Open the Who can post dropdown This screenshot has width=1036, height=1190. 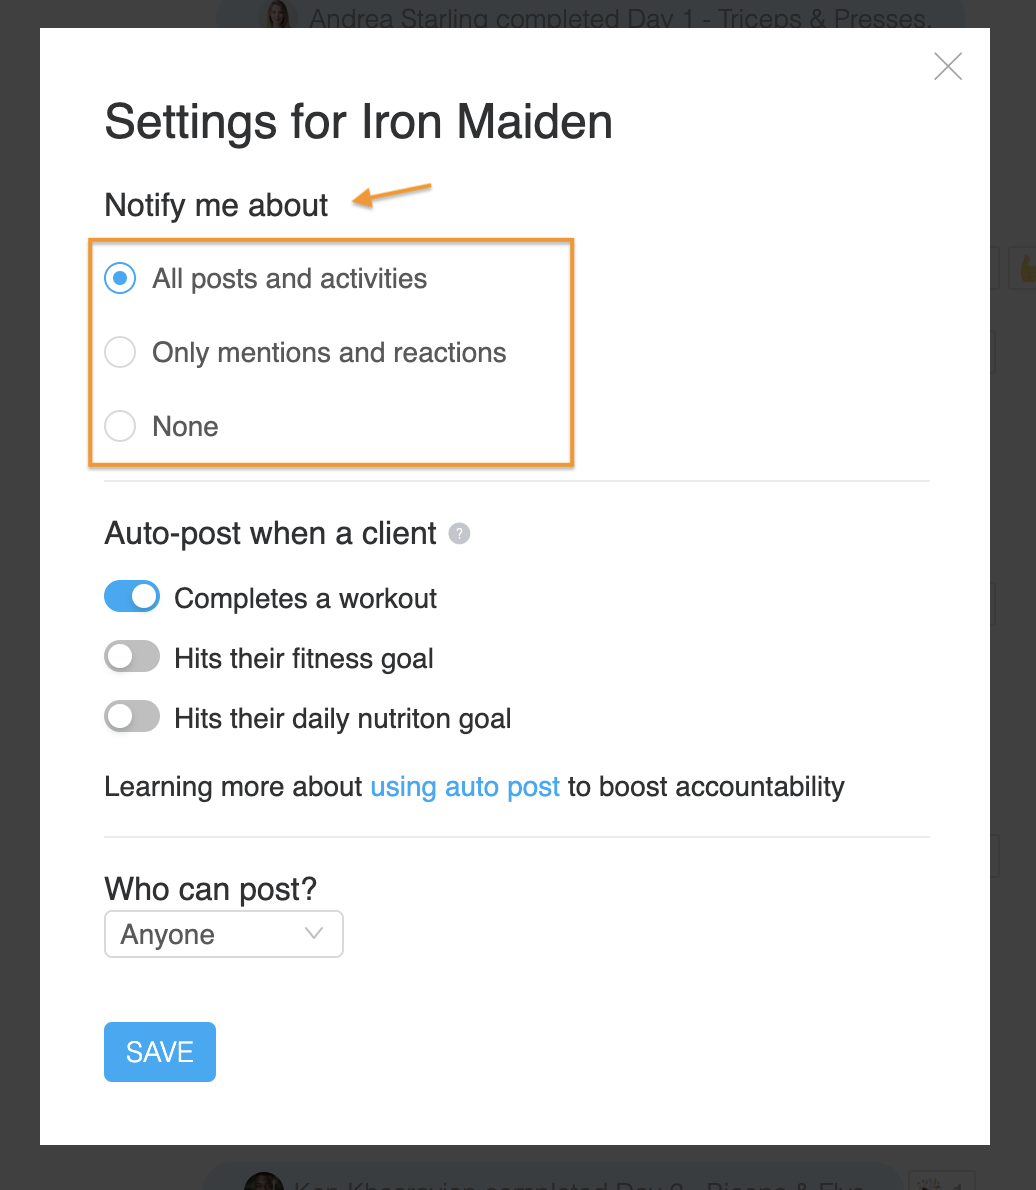(224, 934)
